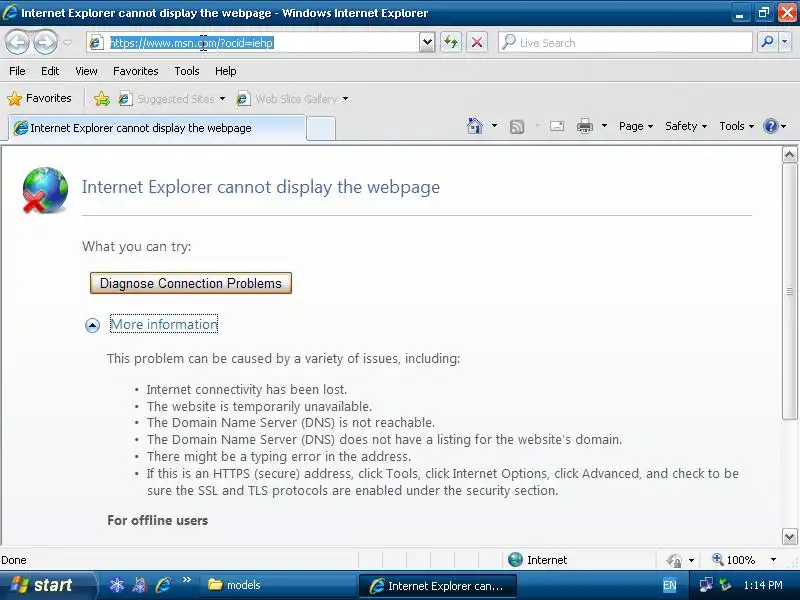This screenshot has height=600, width=800.
Task: Click the Done status bar text
Action: pyautogui.click(x=14, y=560)
